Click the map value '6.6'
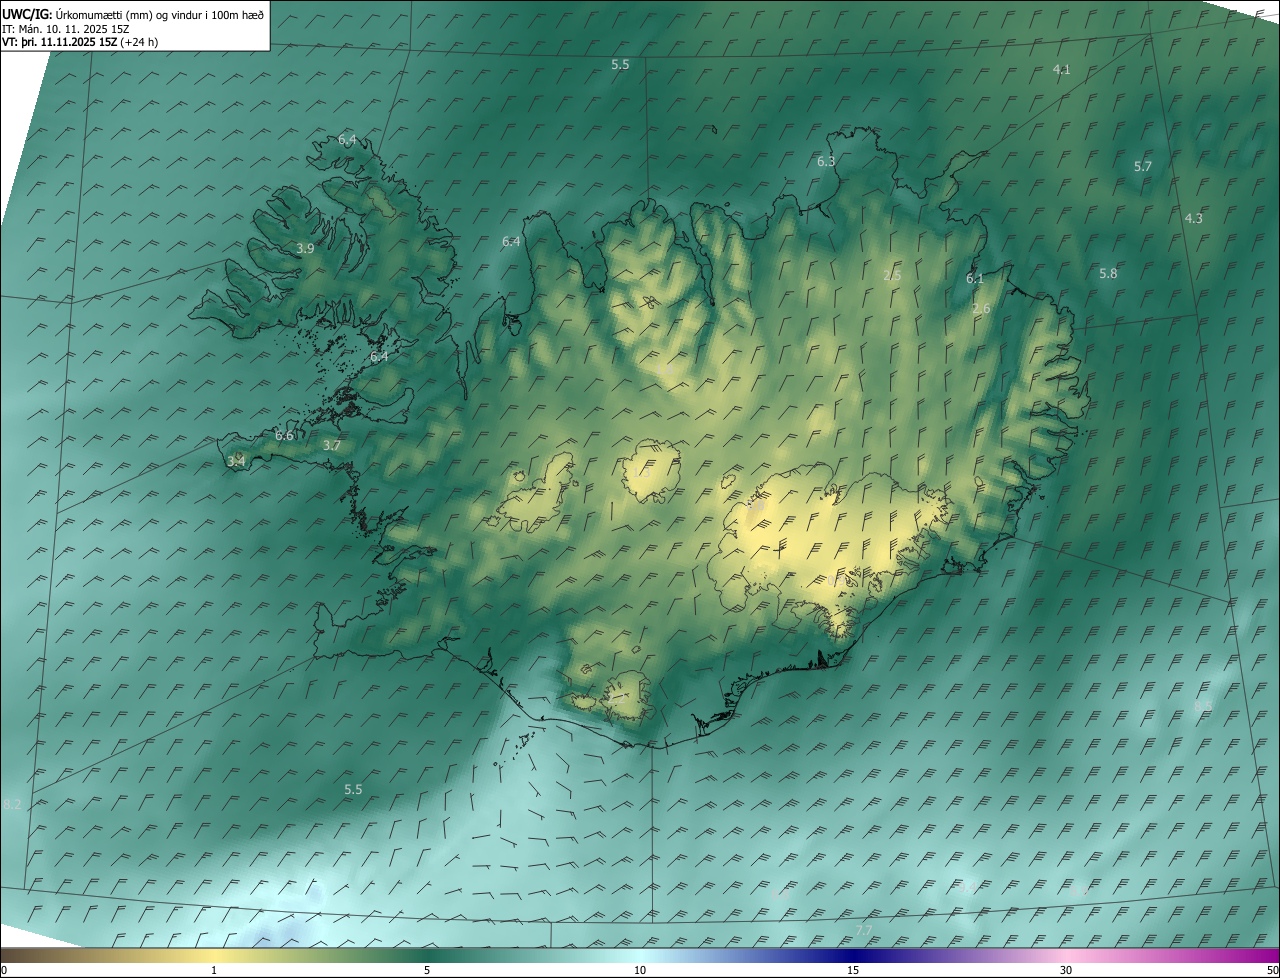Viewport: 1280px width, 978px height. click(x=285, y=435)
